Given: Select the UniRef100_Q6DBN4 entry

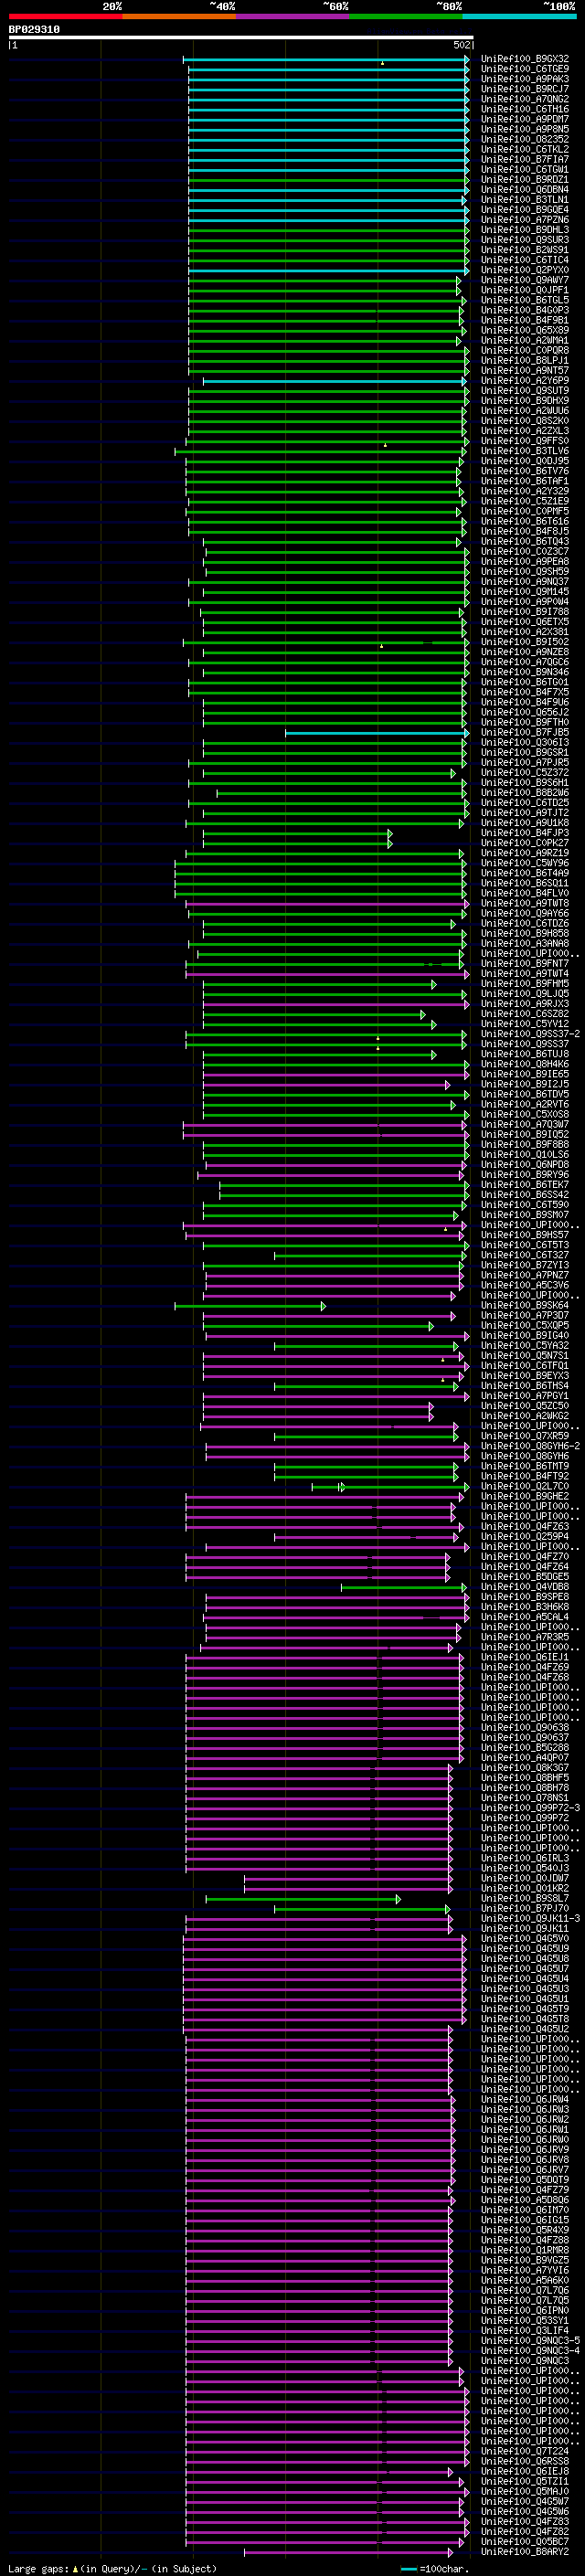Looking at the screenshot, I should [525, 189].
